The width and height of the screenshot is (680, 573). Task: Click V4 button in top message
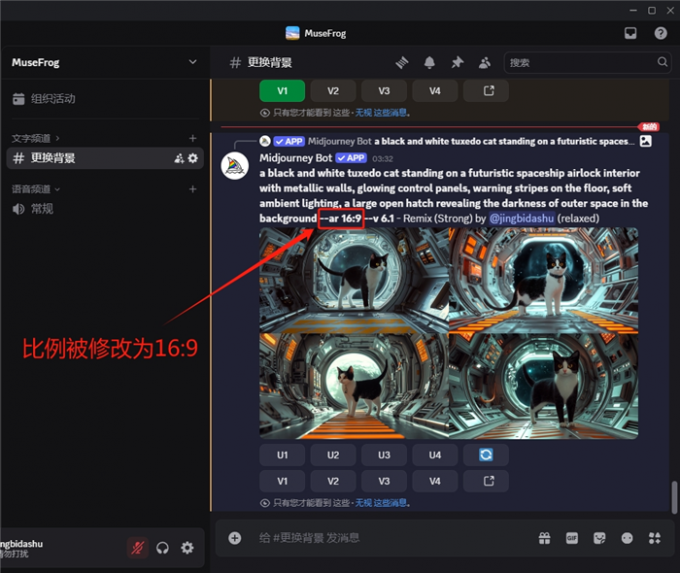click(435, 91)
